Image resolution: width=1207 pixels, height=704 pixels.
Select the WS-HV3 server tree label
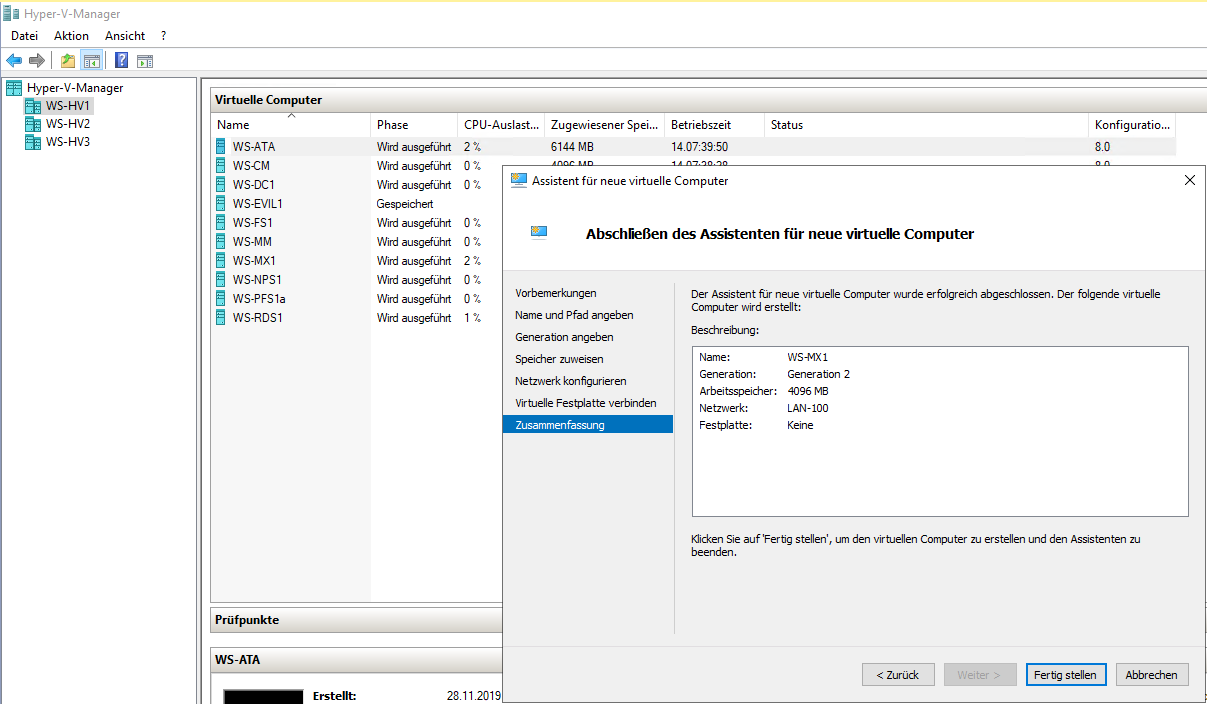point(68,142)
